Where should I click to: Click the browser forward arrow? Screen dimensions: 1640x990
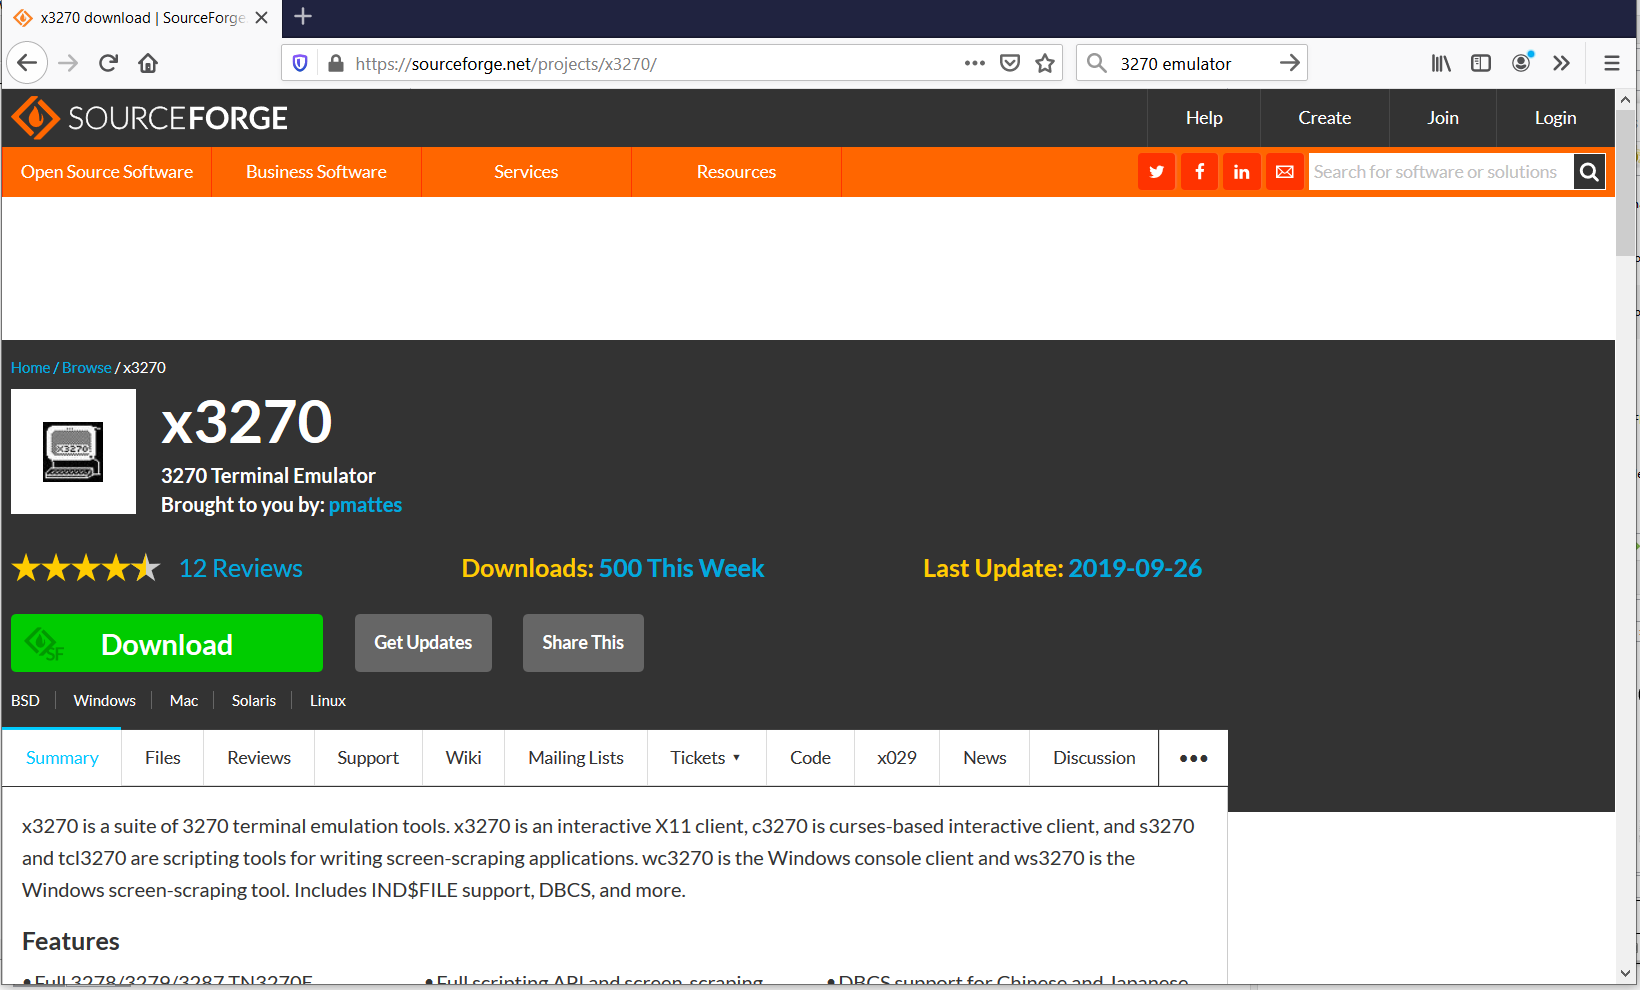tap(68, 63)
